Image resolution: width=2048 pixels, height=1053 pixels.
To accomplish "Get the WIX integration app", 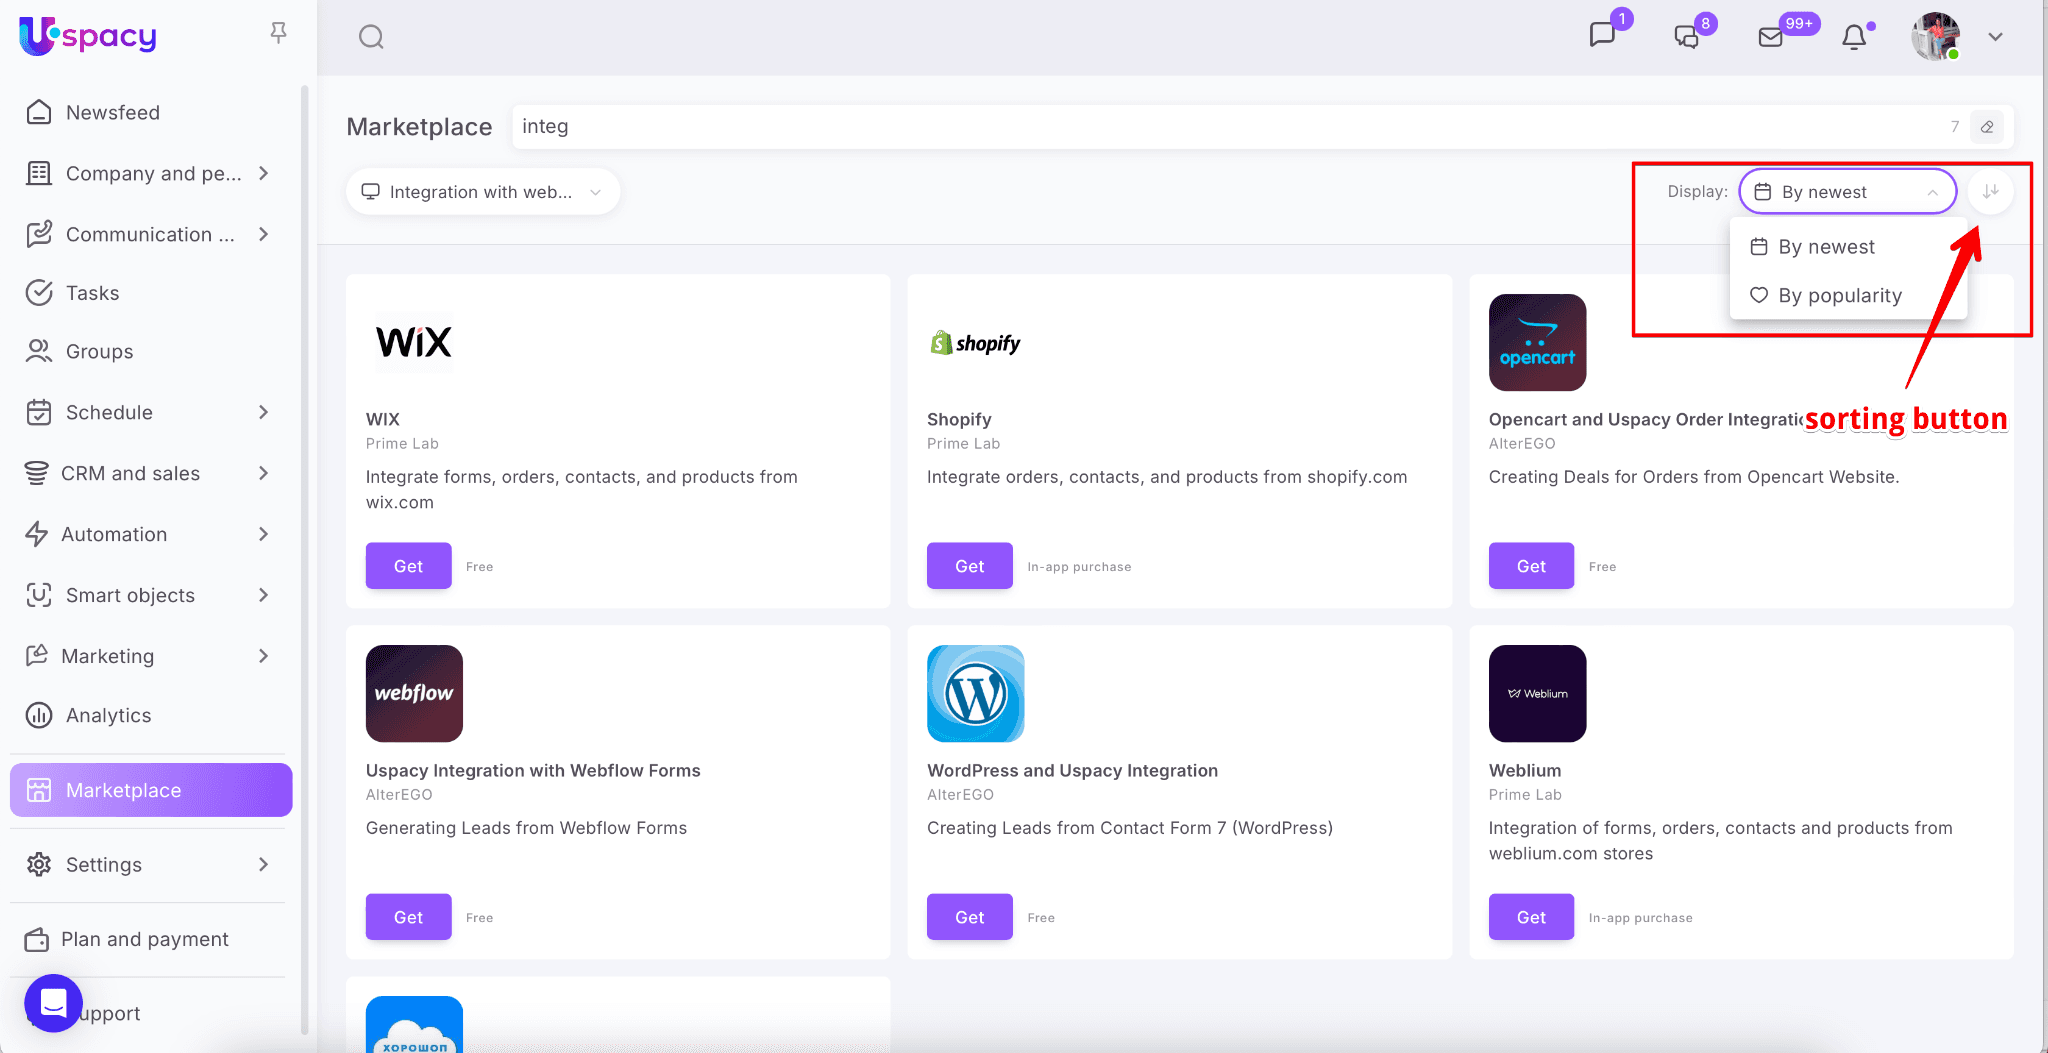I will point(408,566).
